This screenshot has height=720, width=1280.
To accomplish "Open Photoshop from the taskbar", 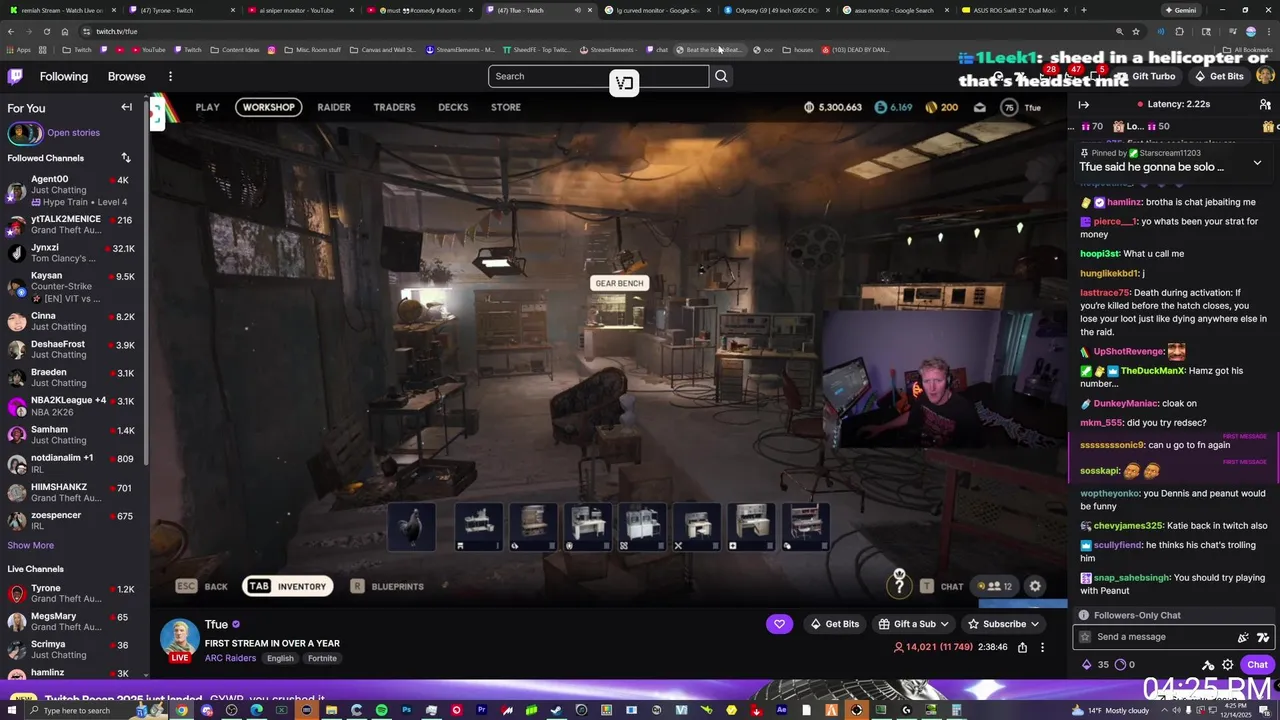I will pos(406,710).
